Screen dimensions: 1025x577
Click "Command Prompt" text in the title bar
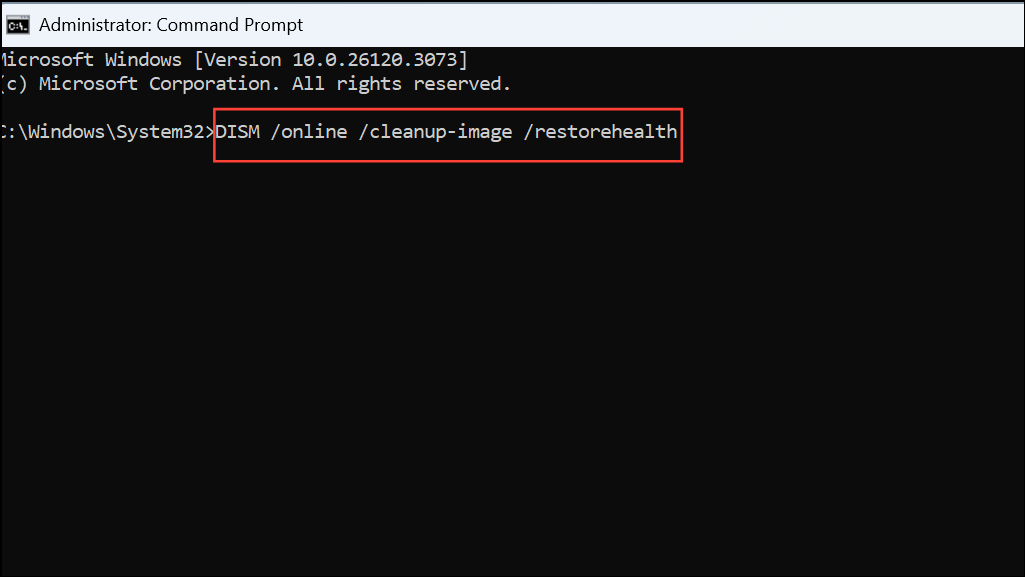click(229, 25)
